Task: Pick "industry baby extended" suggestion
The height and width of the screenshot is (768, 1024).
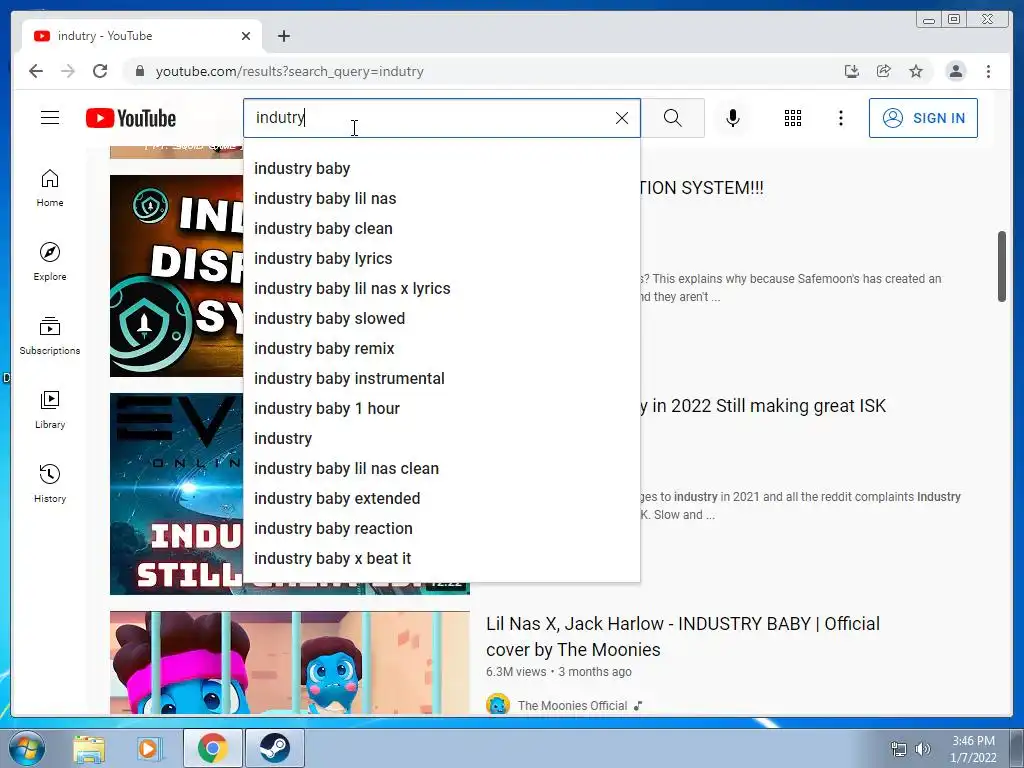Action: (441, 499)
